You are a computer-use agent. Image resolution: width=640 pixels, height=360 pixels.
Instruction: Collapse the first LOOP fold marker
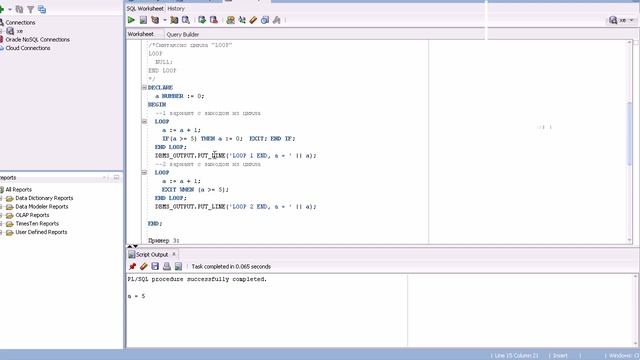pos(144,121)
